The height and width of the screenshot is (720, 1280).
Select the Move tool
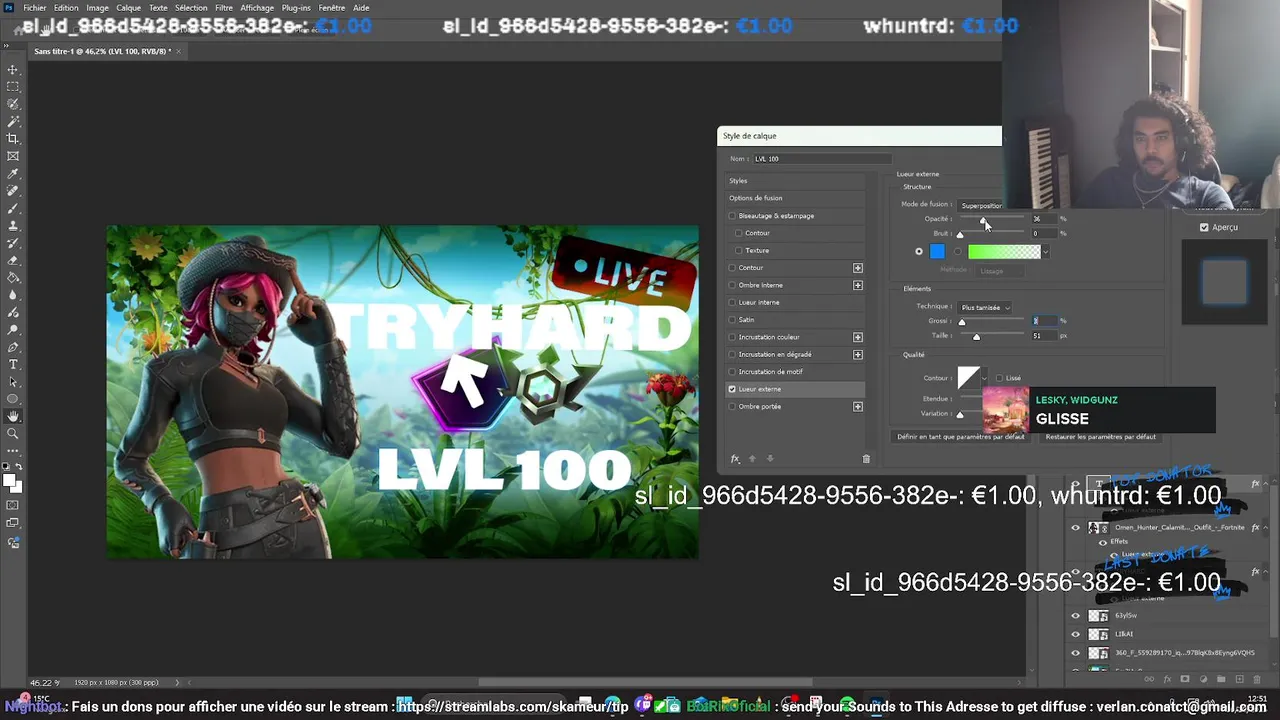[13, 70]
